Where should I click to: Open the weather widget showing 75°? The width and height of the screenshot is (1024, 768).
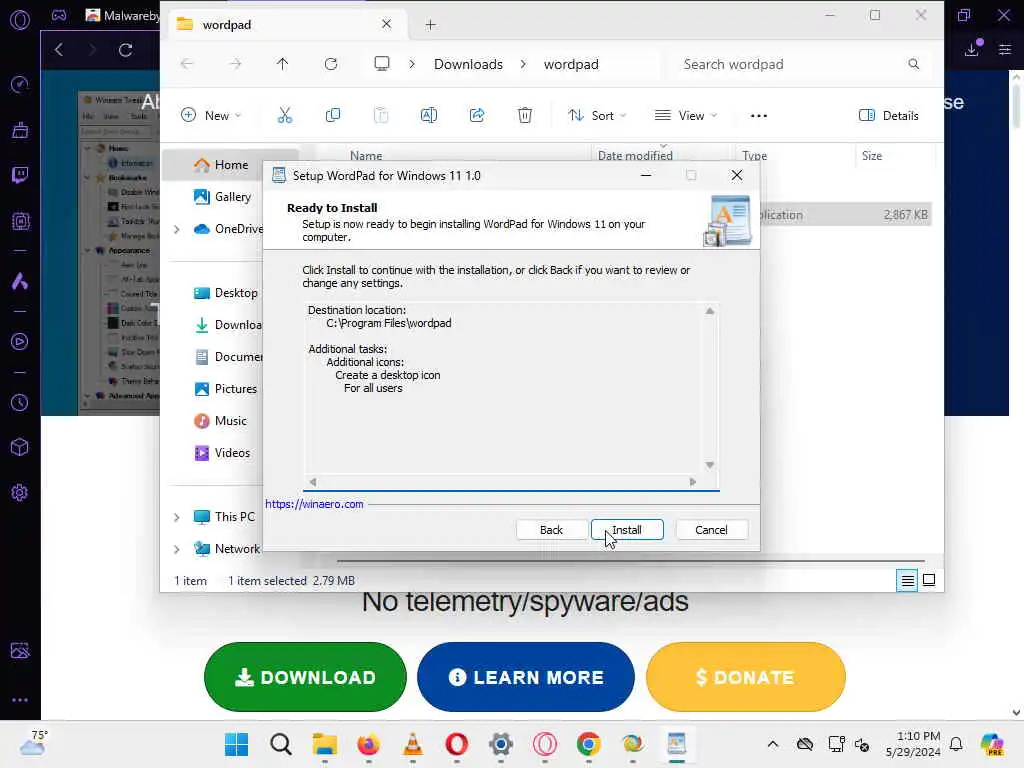pyautogui.click(x=33, y=743)
